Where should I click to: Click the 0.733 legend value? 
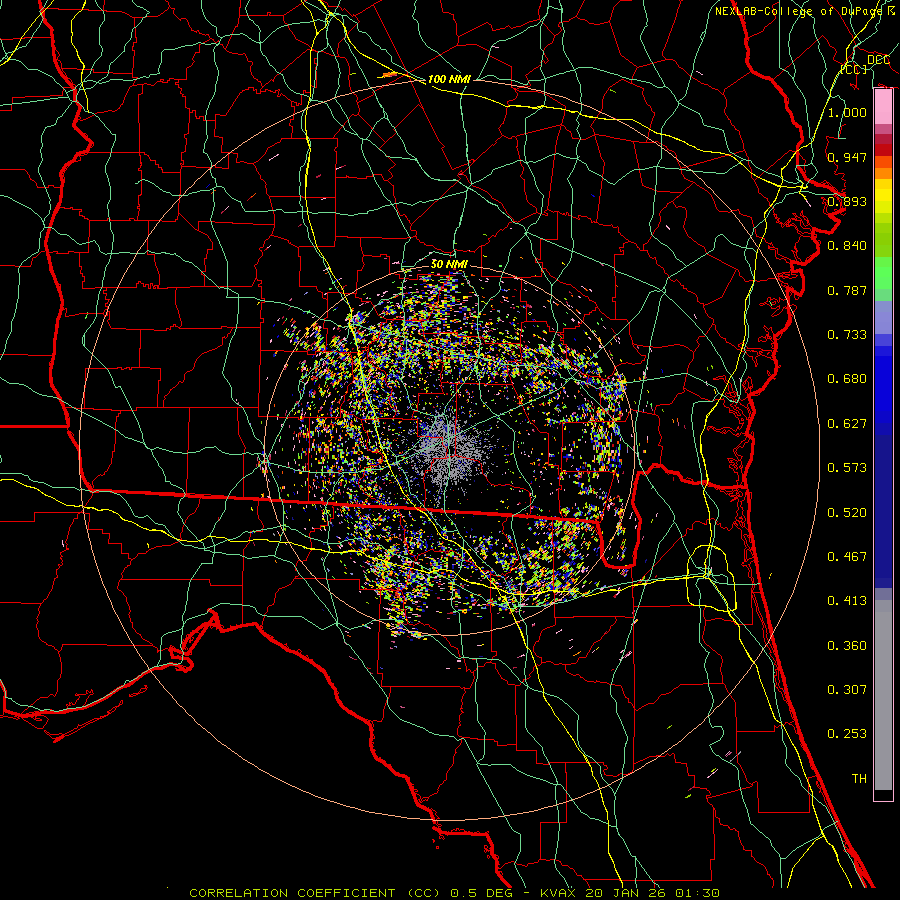847,335
